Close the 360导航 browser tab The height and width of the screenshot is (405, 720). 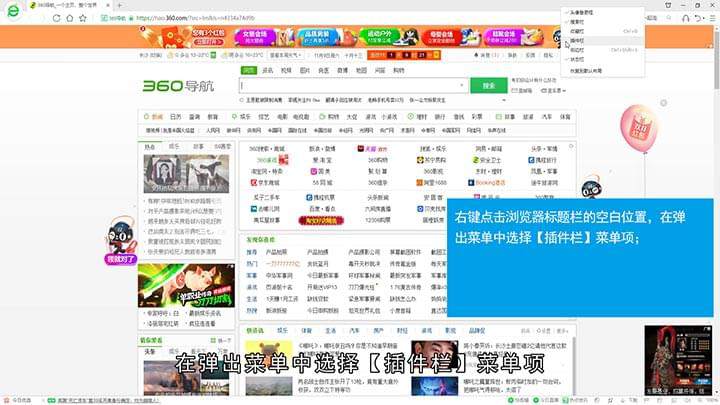point(108,6)
